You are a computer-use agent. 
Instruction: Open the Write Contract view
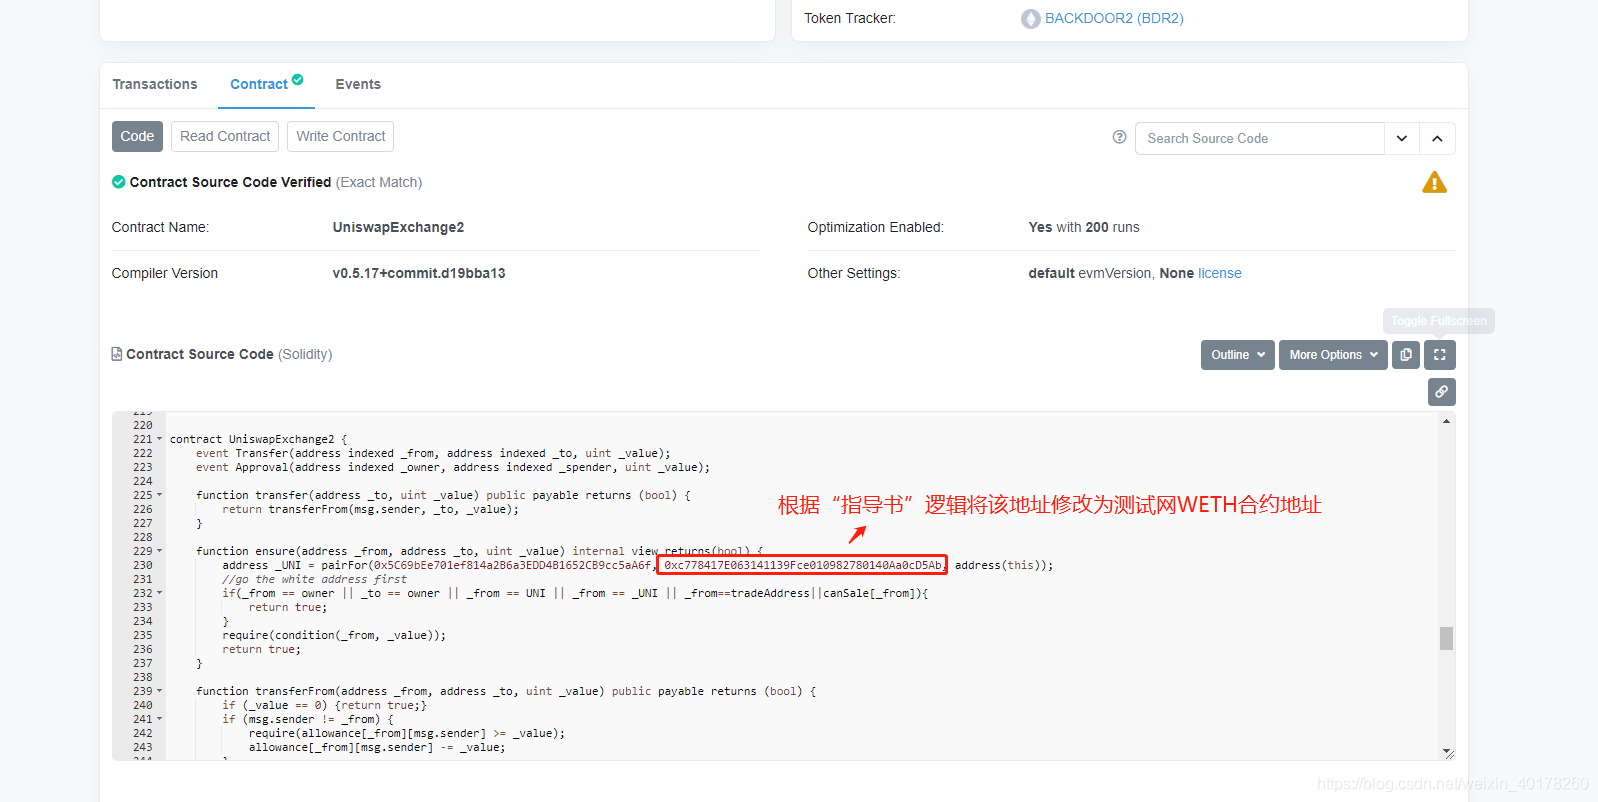[x=340, y=136]
